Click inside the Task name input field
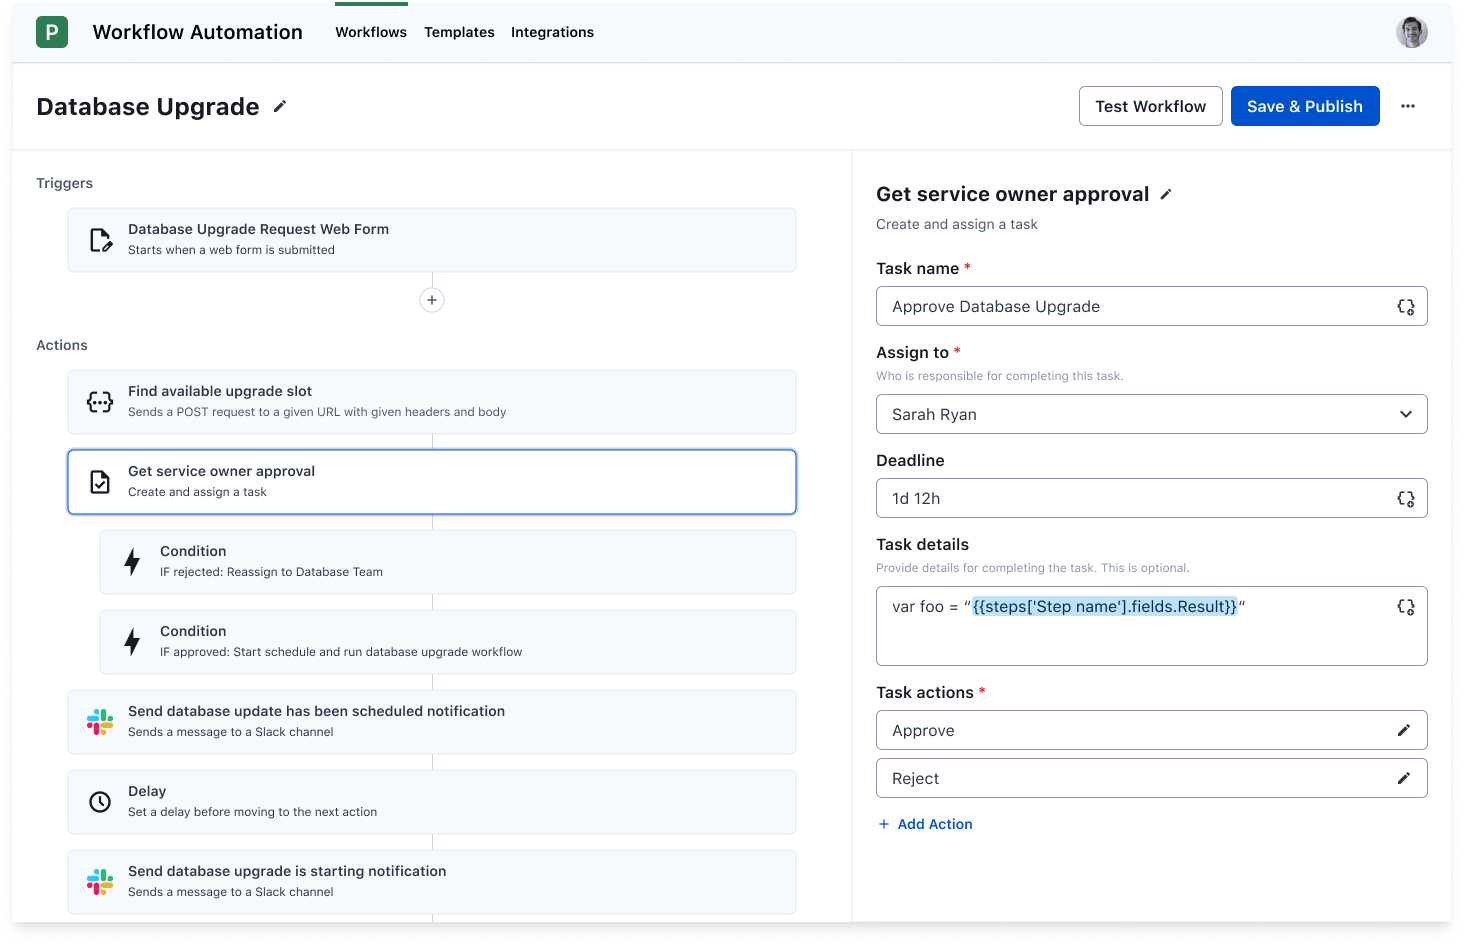 pyautogui.click(x=1100, y=306)
